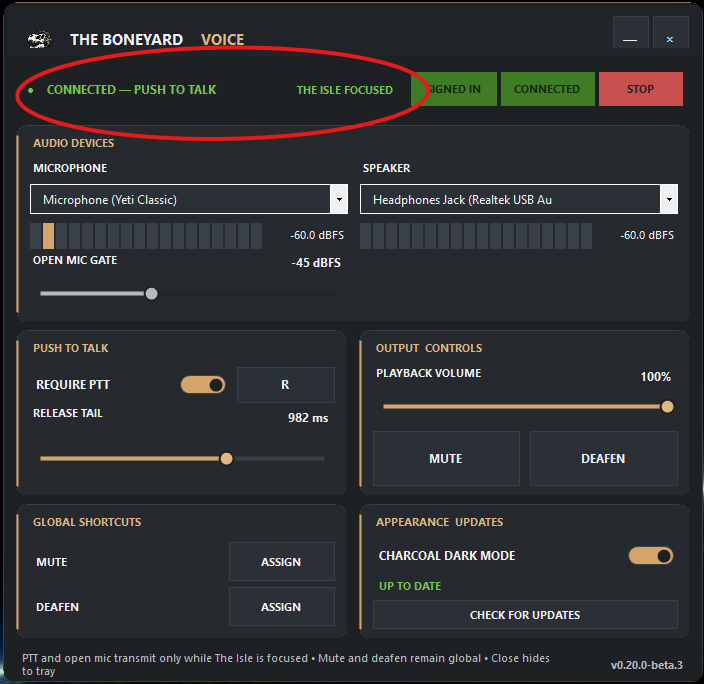Click the green Connected button
The height and width of the screenshot is (684, 704).
547,89
